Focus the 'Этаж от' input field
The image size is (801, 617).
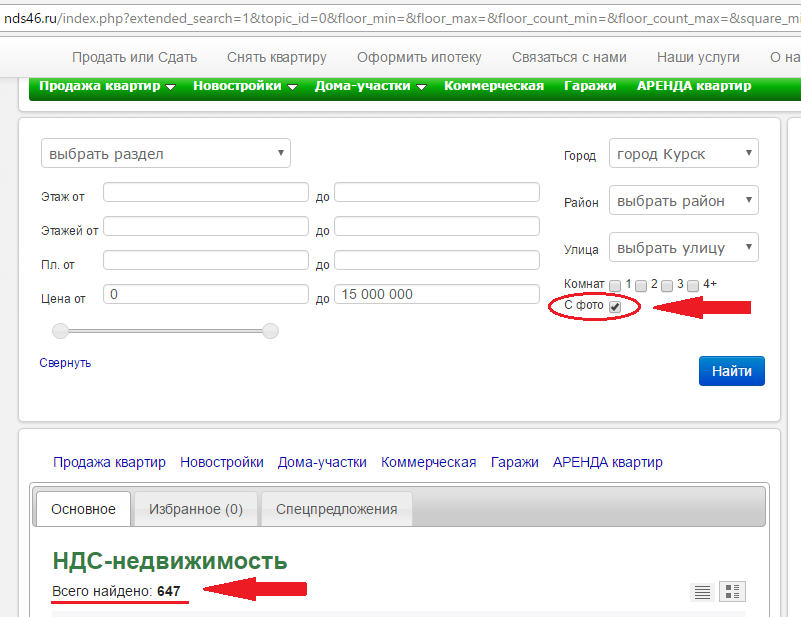[206, 192]
